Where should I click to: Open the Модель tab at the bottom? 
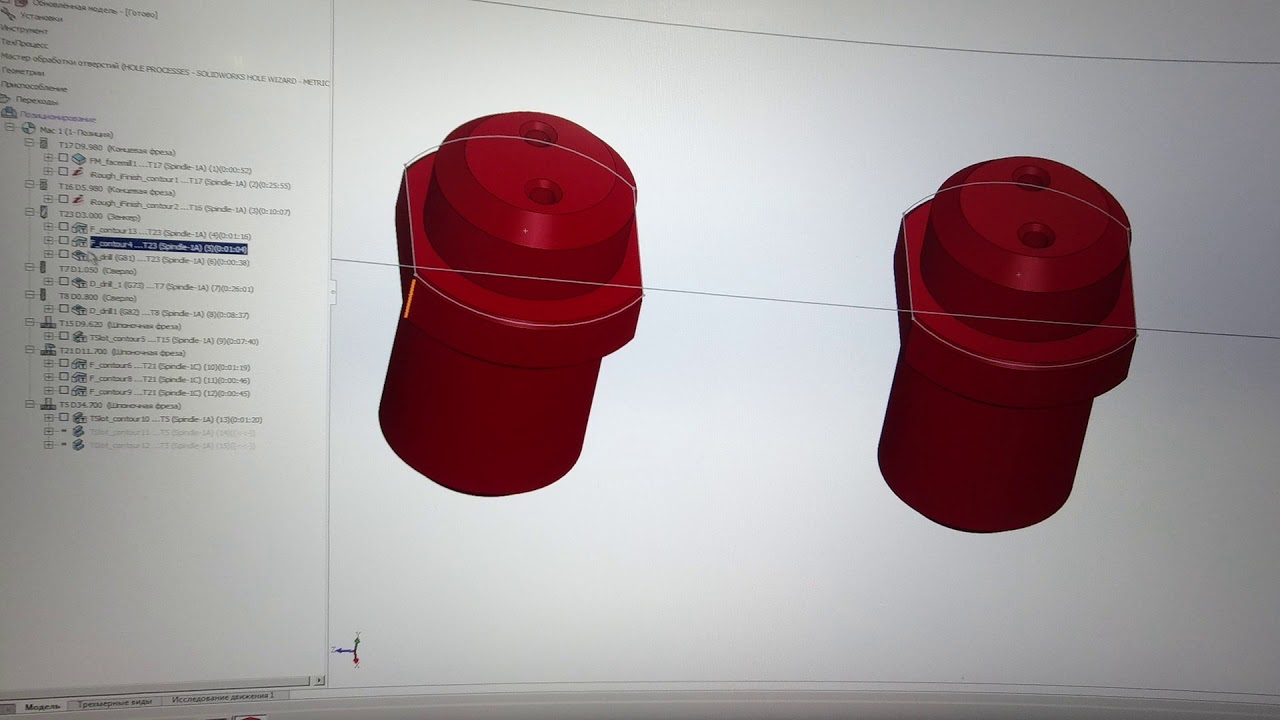[42, 706]
